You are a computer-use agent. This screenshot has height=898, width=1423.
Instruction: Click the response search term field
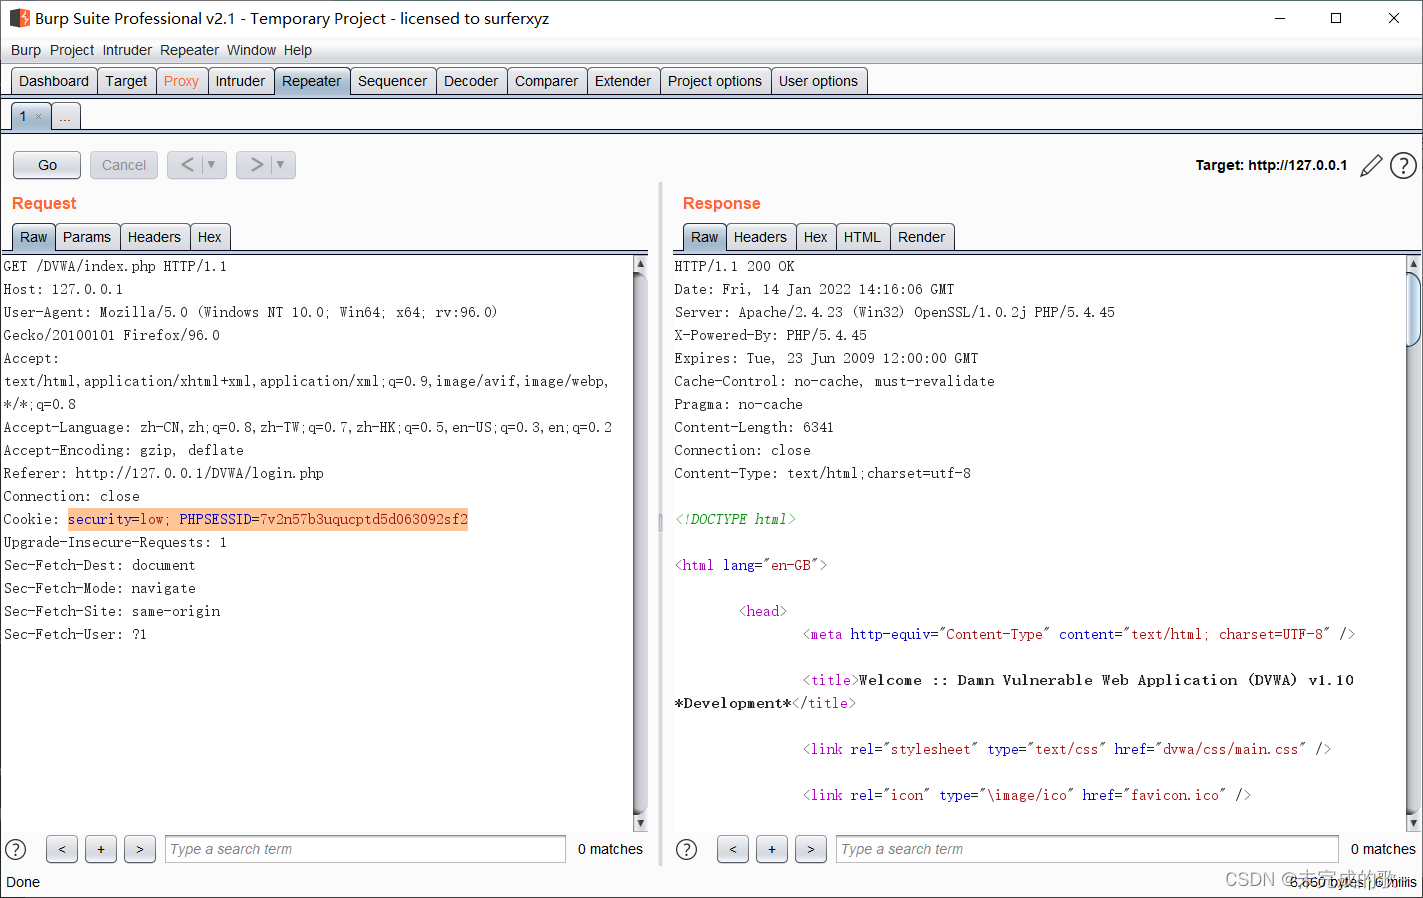tap(1087, 849)
